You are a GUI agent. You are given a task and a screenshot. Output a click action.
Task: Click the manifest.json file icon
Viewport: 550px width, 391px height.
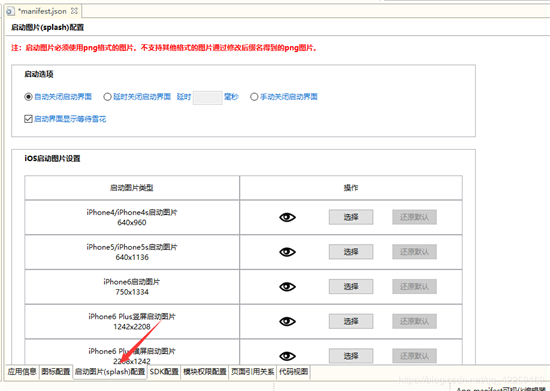(11, 11)
